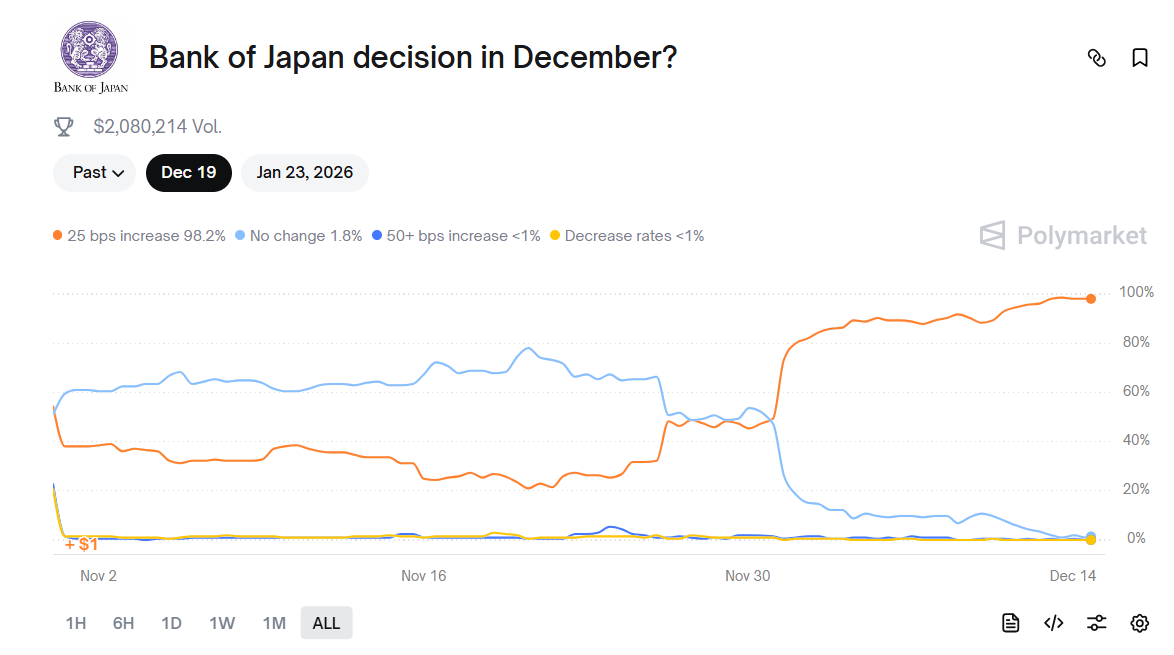Screen dimensions: 1174x655
Task: Open the market rules document icon
Action: (1010, 622)
